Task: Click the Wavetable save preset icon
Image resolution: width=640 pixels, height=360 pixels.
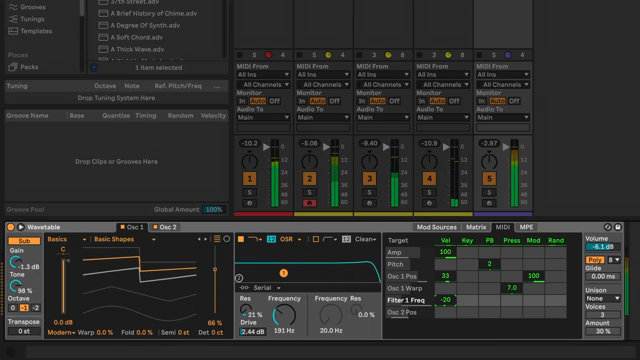Action: pos(618,227)
